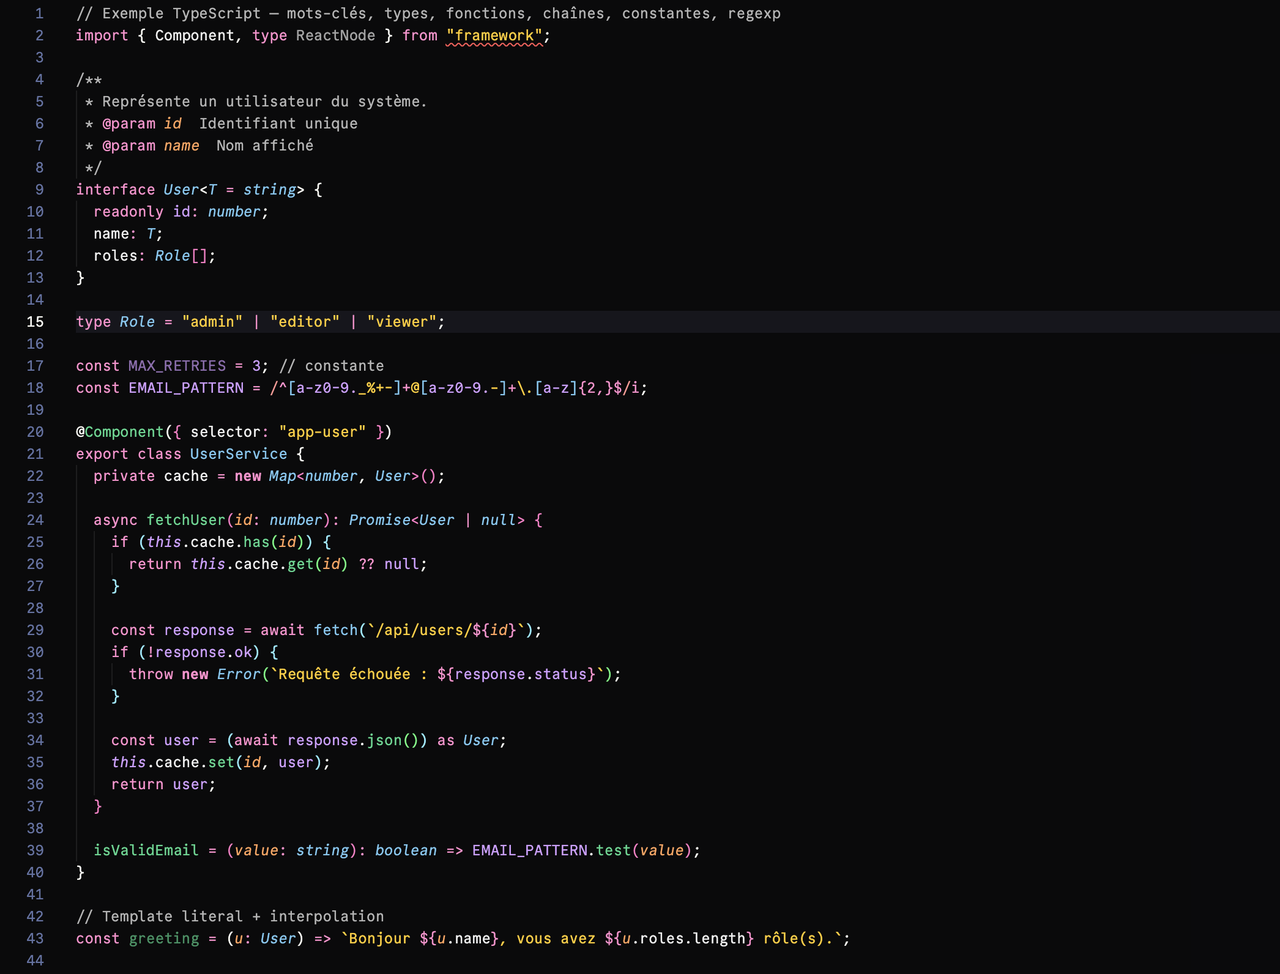Viewport: 1280px width, 974px height.
Task: Click the "app-user" selector string
Action: coord(322,431)
